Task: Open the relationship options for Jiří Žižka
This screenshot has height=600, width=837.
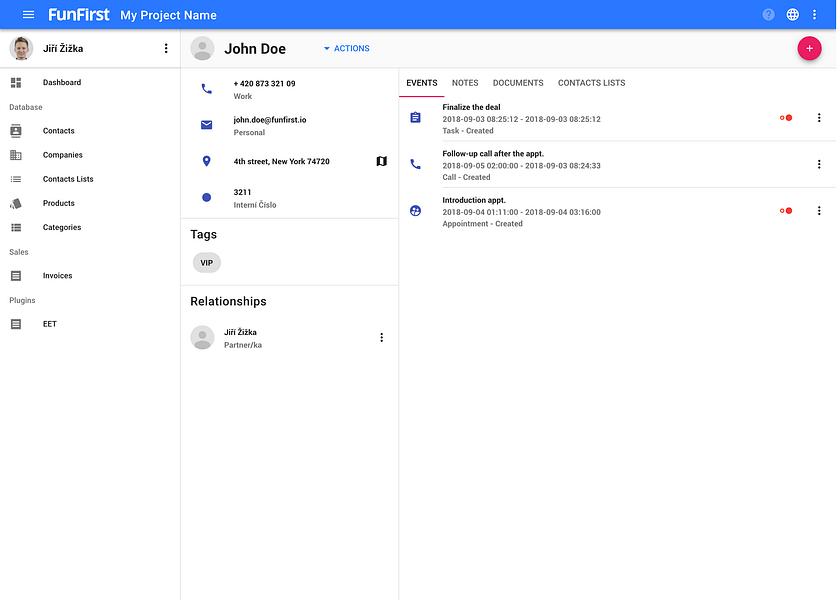Action: [x=381, y=337]
